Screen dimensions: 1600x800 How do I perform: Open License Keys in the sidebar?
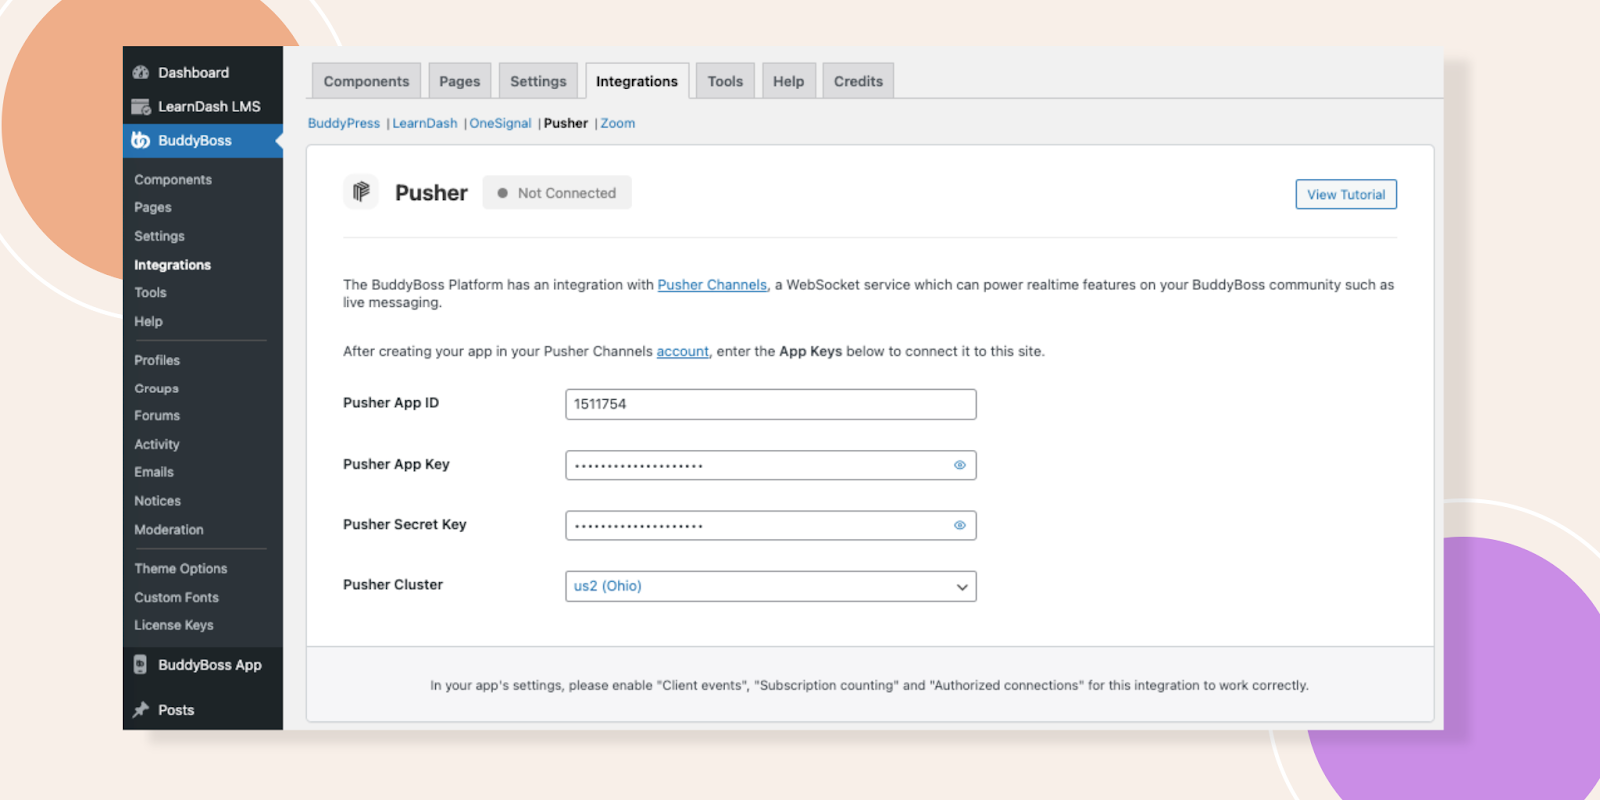(174, 626)
